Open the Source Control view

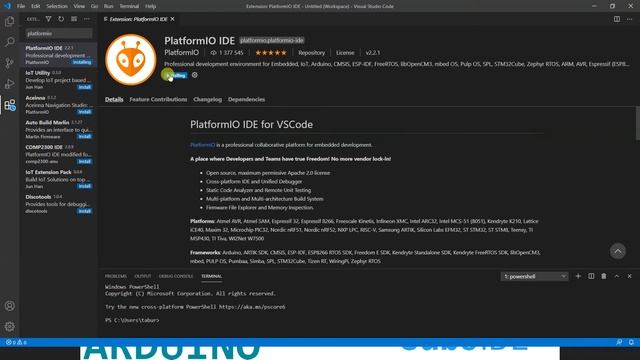coord(10,63)
